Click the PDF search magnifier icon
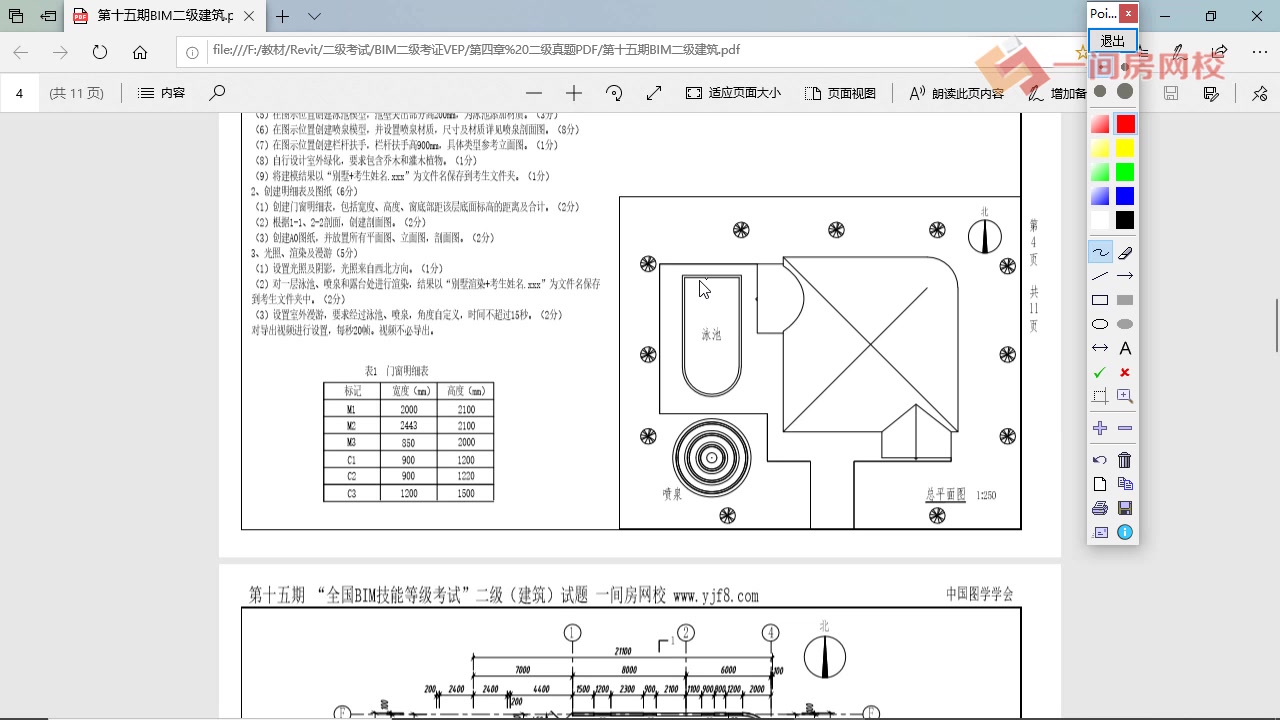Viewport: 1280px width, 720px height. pyautogui.click(x=216, y=92)
